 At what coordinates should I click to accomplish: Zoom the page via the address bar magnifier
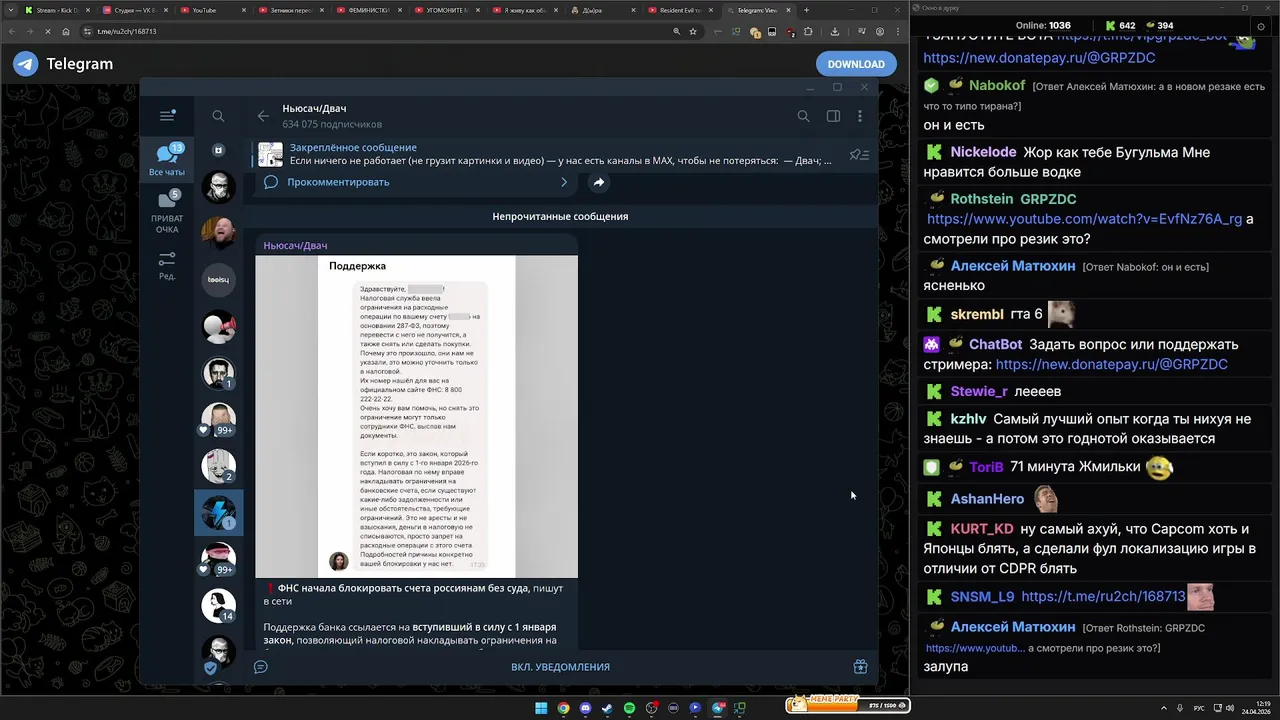677,31
